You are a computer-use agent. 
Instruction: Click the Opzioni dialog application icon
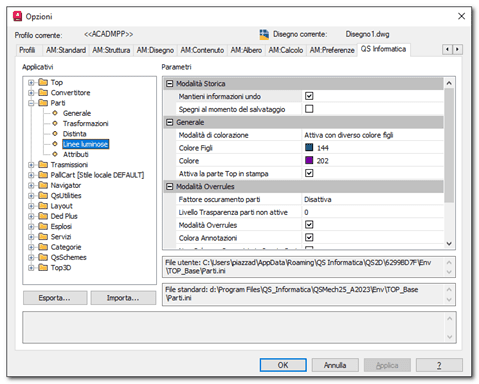[17, 16]
